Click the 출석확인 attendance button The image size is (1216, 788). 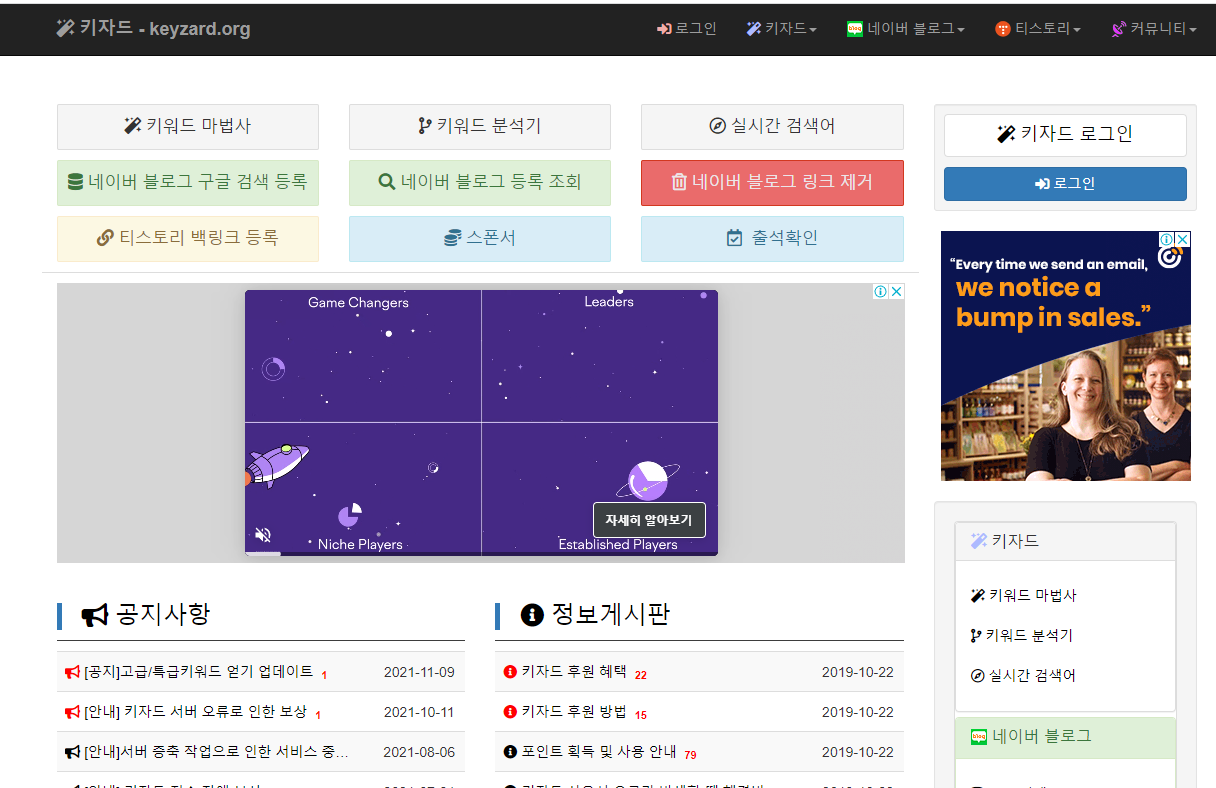pos(772,239)
